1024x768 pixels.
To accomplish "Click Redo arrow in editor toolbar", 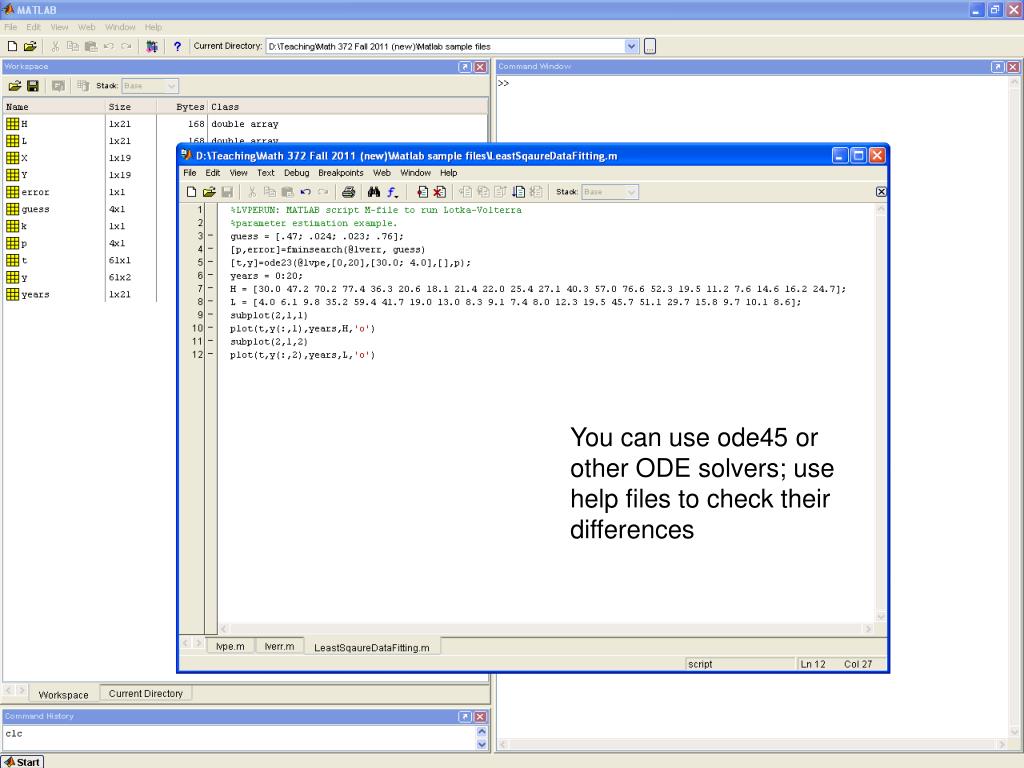I will 323,192.
